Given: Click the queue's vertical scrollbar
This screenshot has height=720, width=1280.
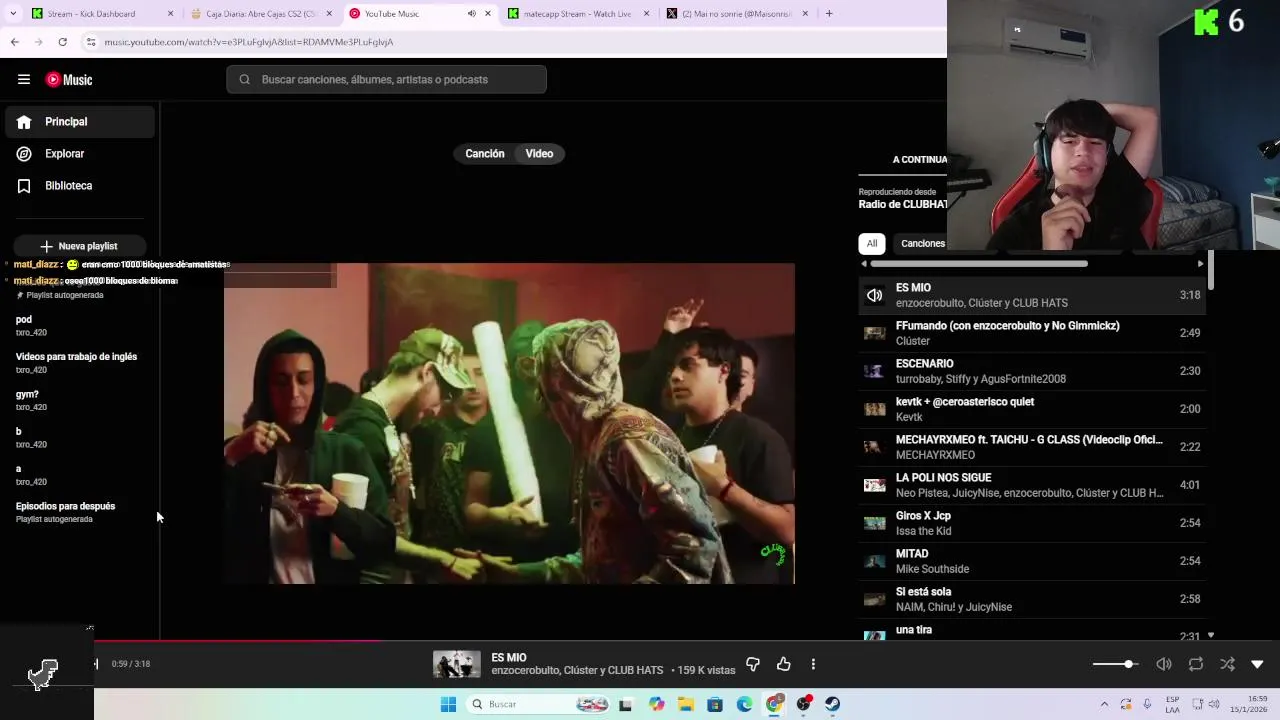Looking at the screenshot, I should [1211, 270].
